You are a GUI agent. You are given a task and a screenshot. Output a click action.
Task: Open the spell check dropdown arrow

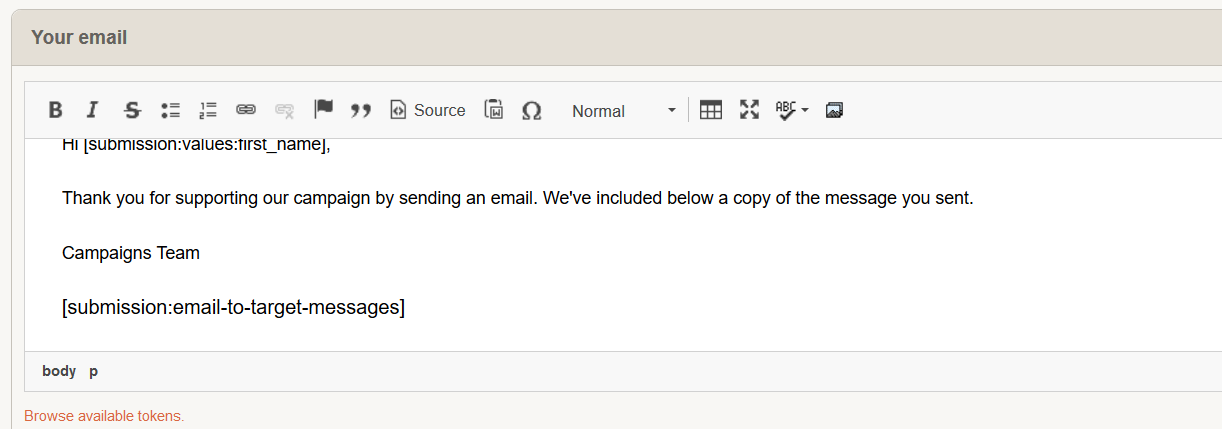[805, 110]
